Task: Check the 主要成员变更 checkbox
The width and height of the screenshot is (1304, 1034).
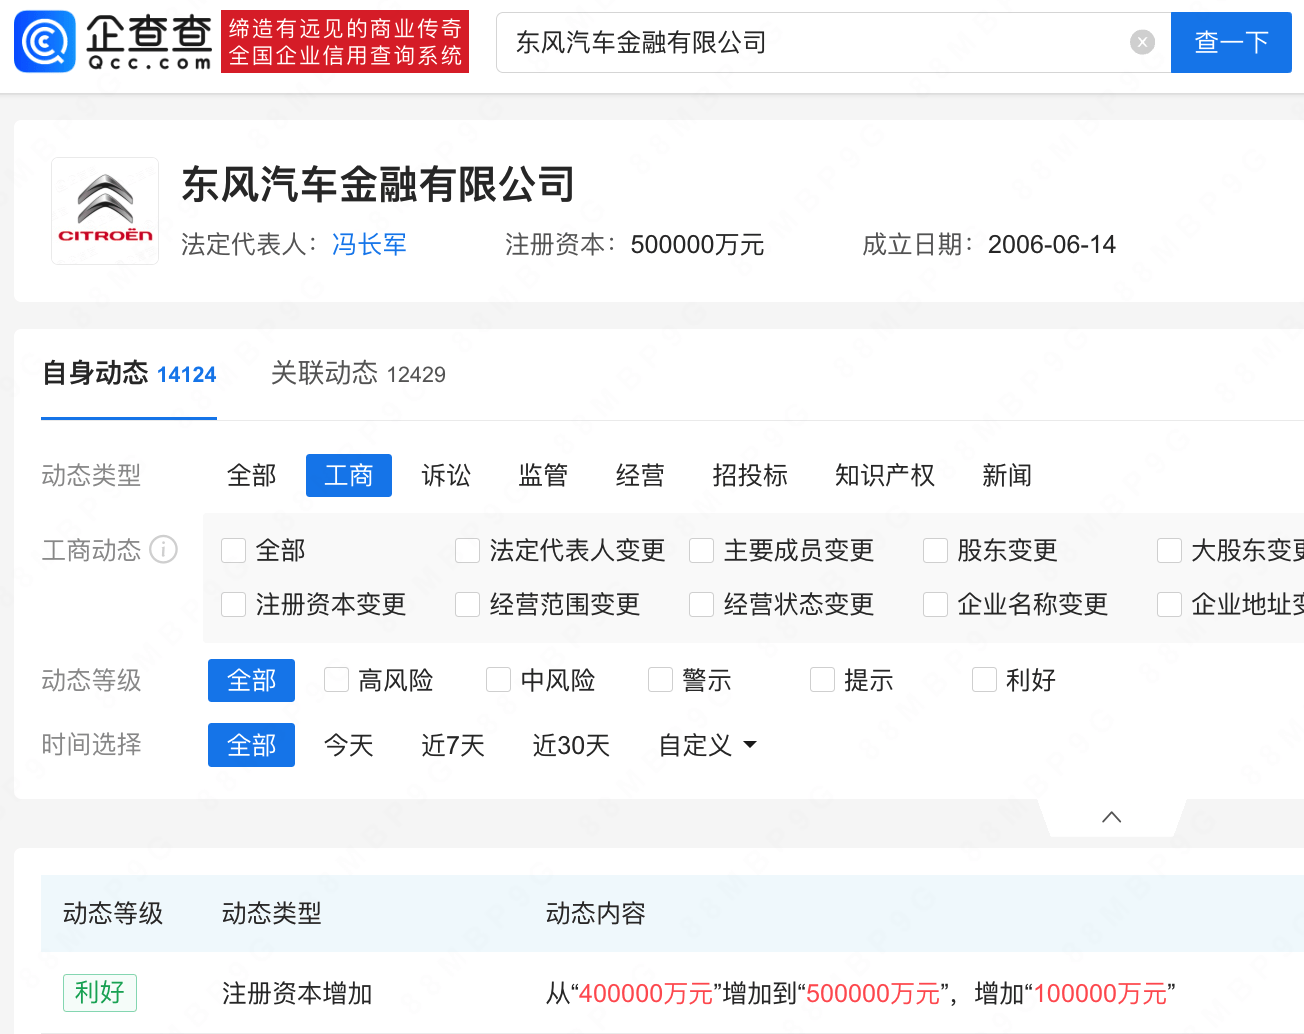Action: [701, 550]
